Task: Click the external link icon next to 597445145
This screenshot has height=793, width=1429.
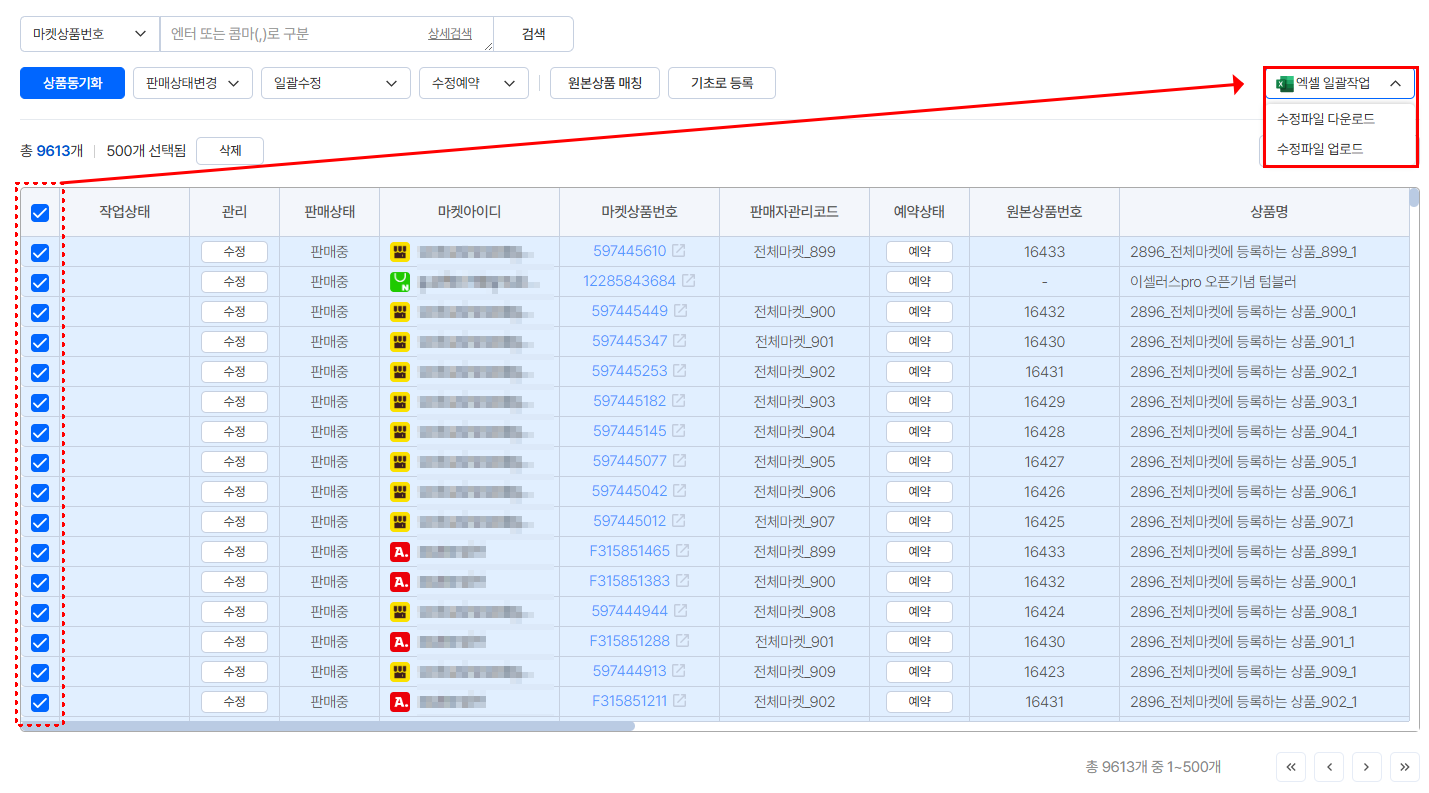Action: (x=678, y=431)
